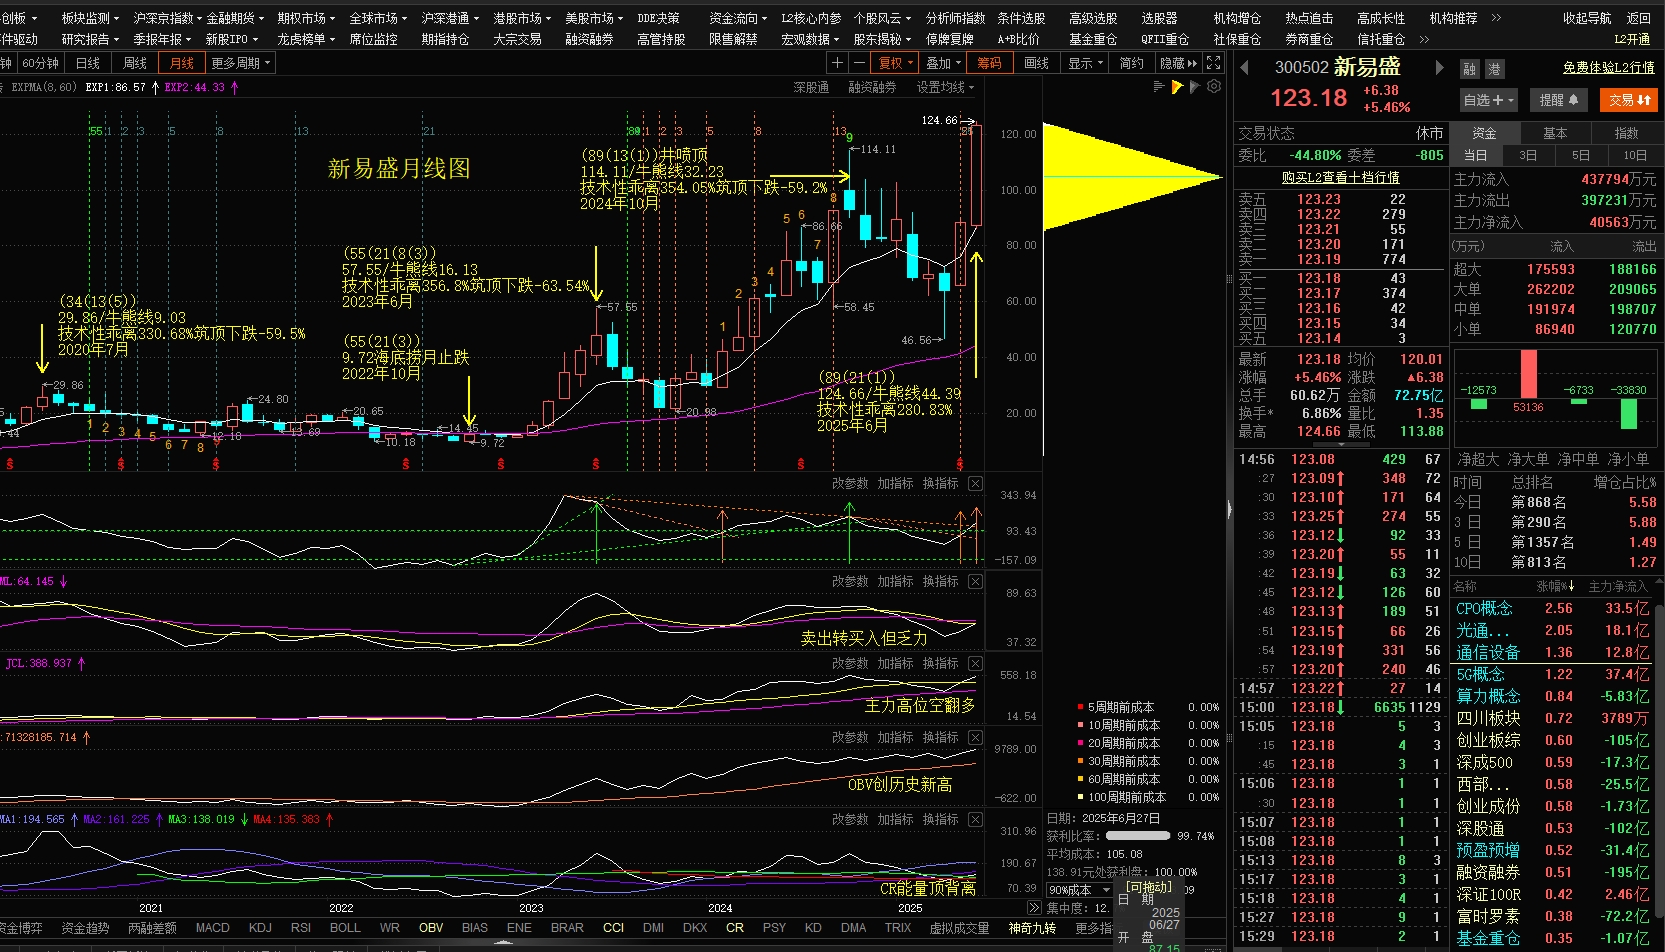Open 更多周期 dropdown
The width and height of the screenshot is (1665, 952).
[240, 63]
